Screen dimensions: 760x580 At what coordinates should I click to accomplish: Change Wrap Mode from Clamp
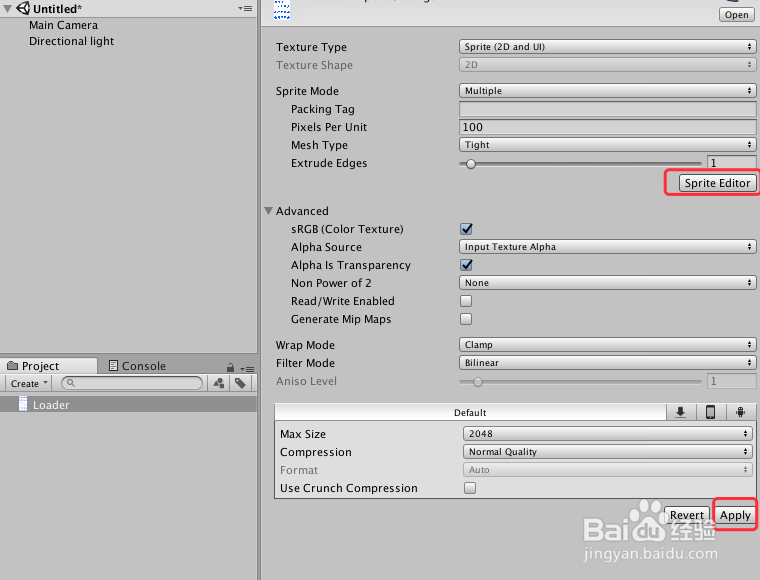coord(607,345)
